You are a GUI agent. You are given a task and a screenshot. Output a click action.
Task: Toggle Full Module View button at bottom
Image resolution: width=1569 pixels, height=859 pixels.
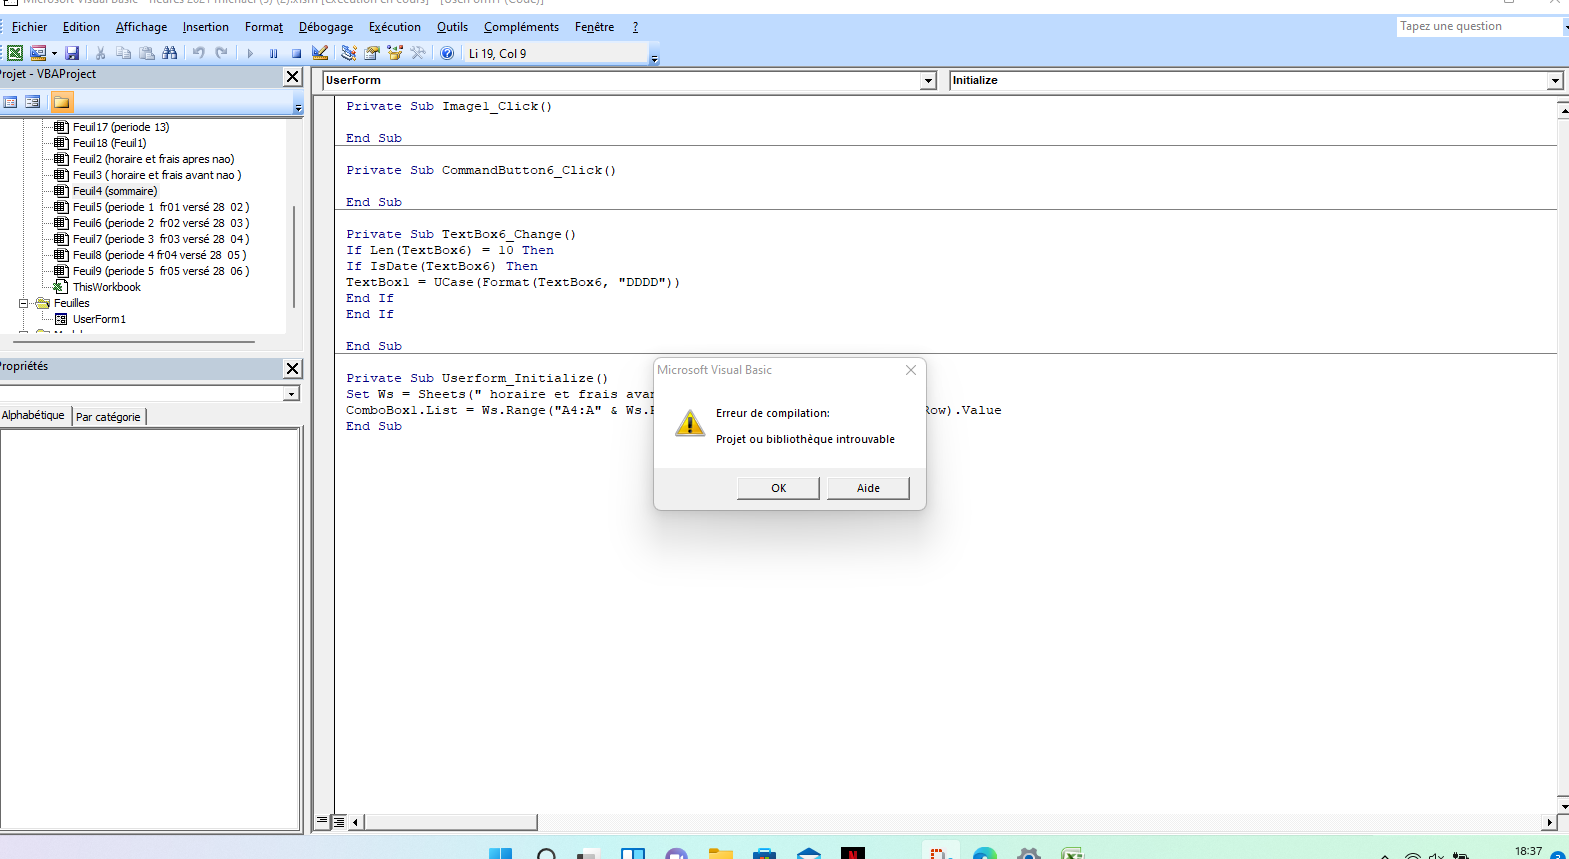coord(339,821)
